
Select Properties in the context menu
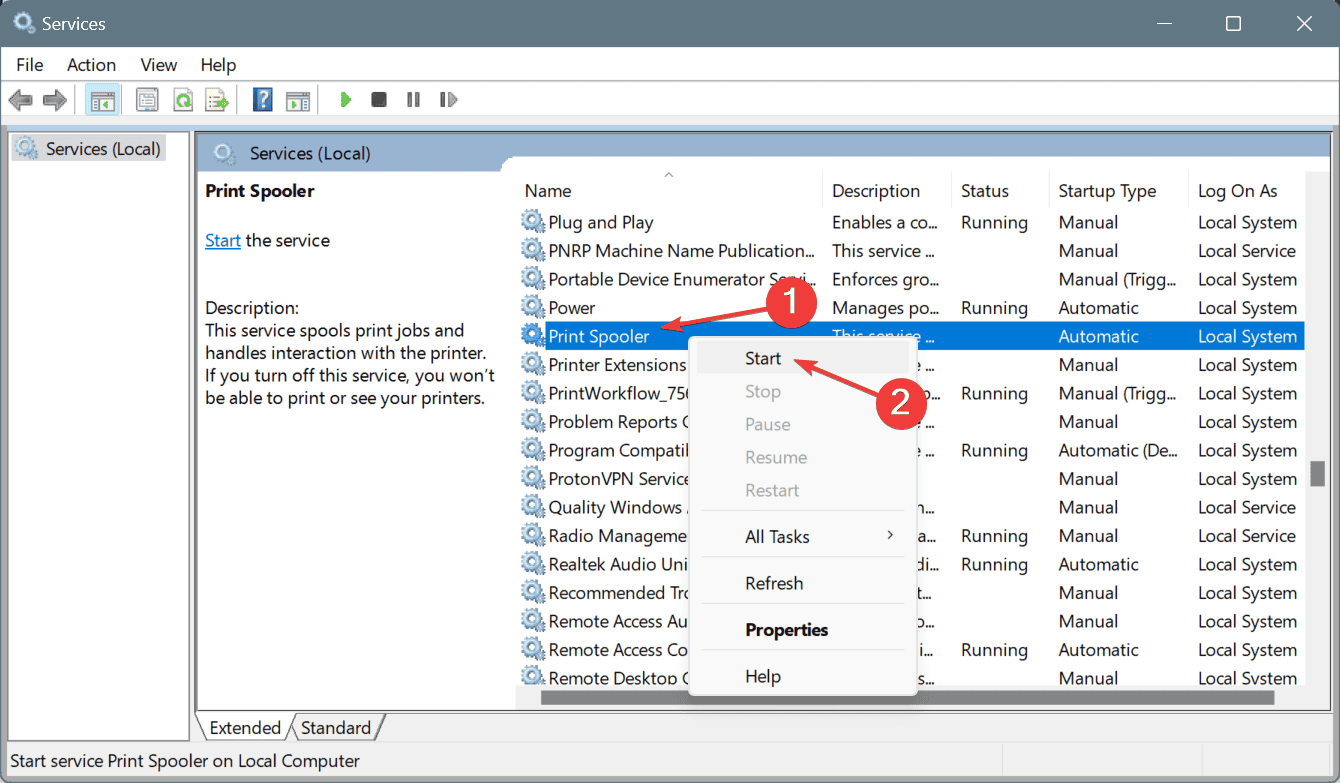point(787,630)
